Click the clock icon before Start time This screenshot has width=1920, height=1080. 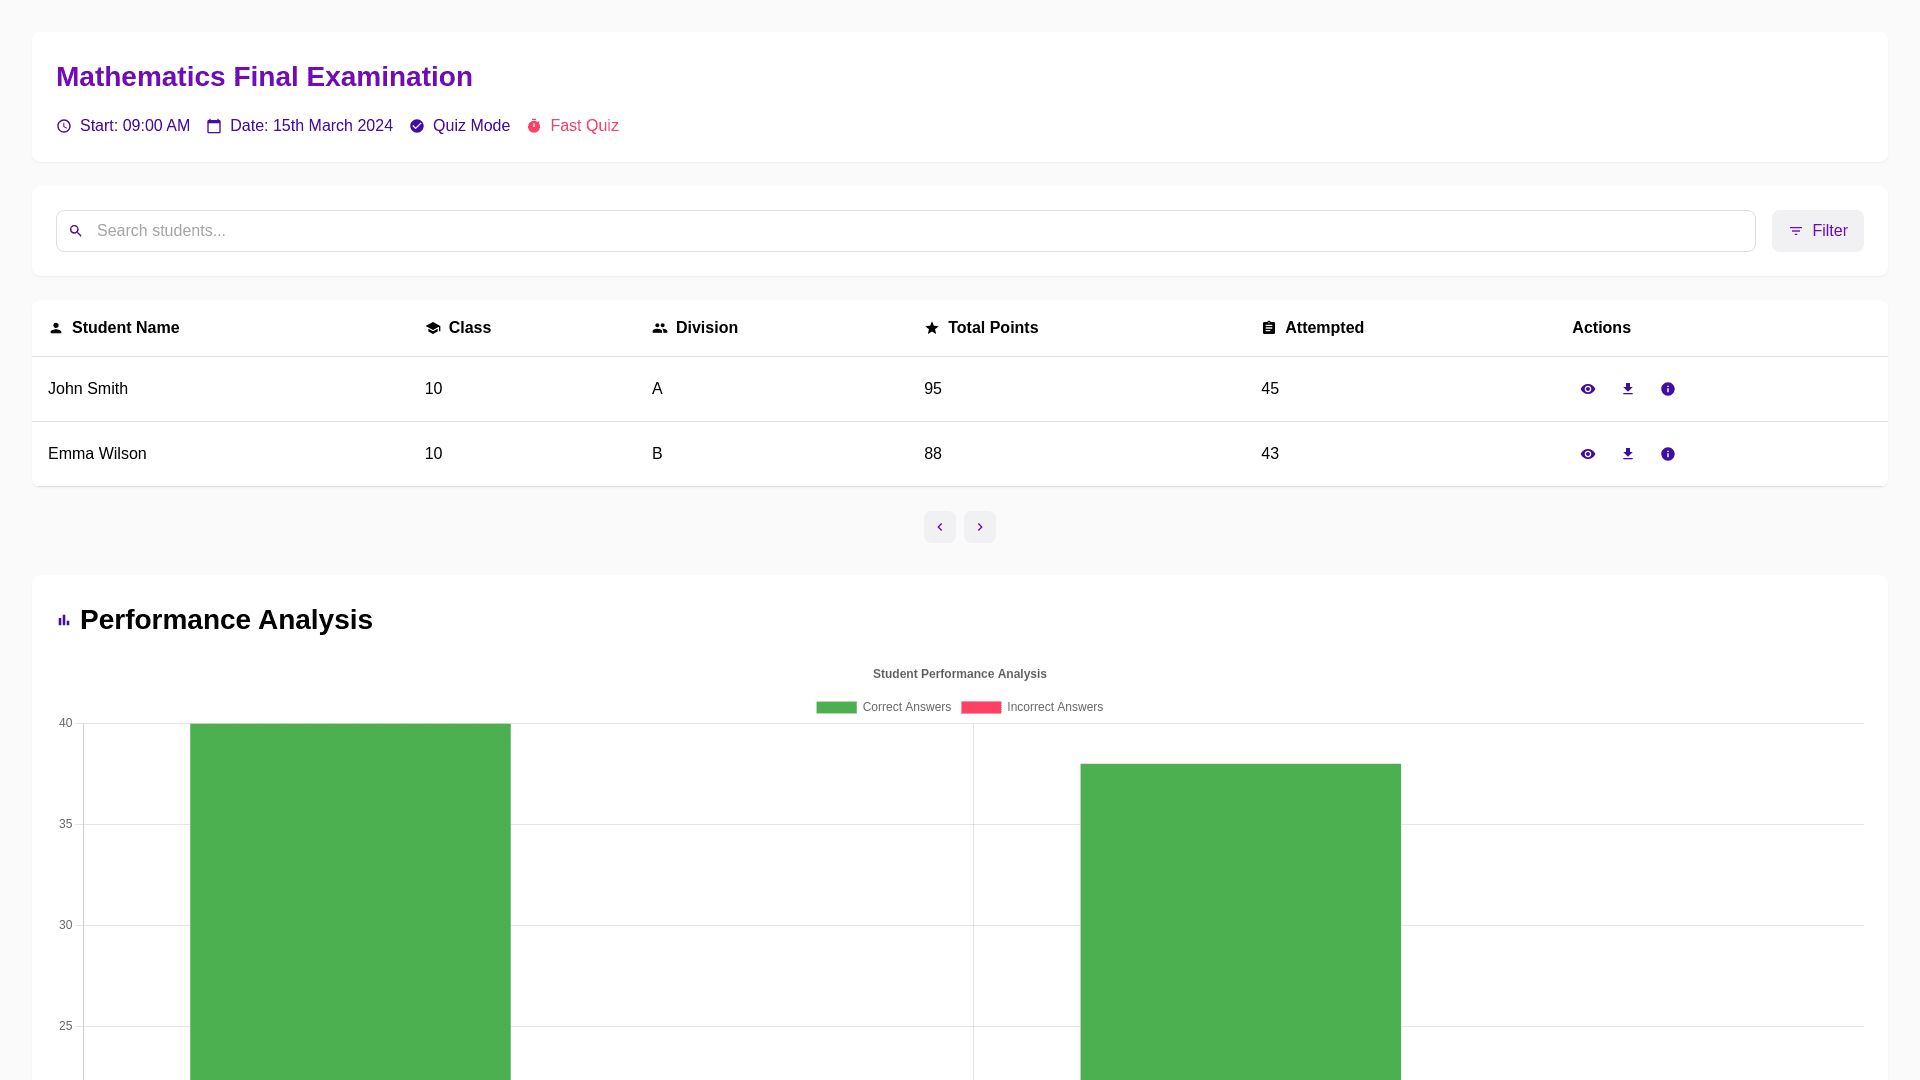[63, 126]
